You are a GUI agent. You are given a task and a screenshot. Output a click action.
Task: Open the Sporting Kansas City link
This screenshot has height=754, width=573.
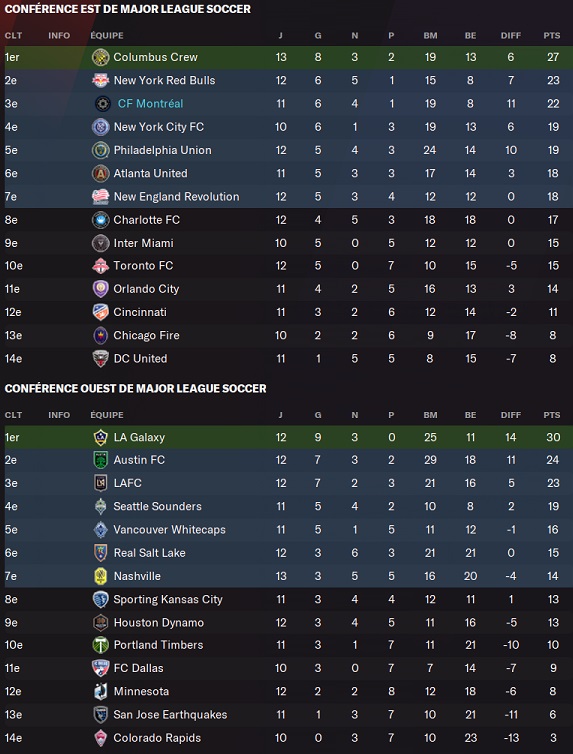pyautogui.click(x=168, y=600)
